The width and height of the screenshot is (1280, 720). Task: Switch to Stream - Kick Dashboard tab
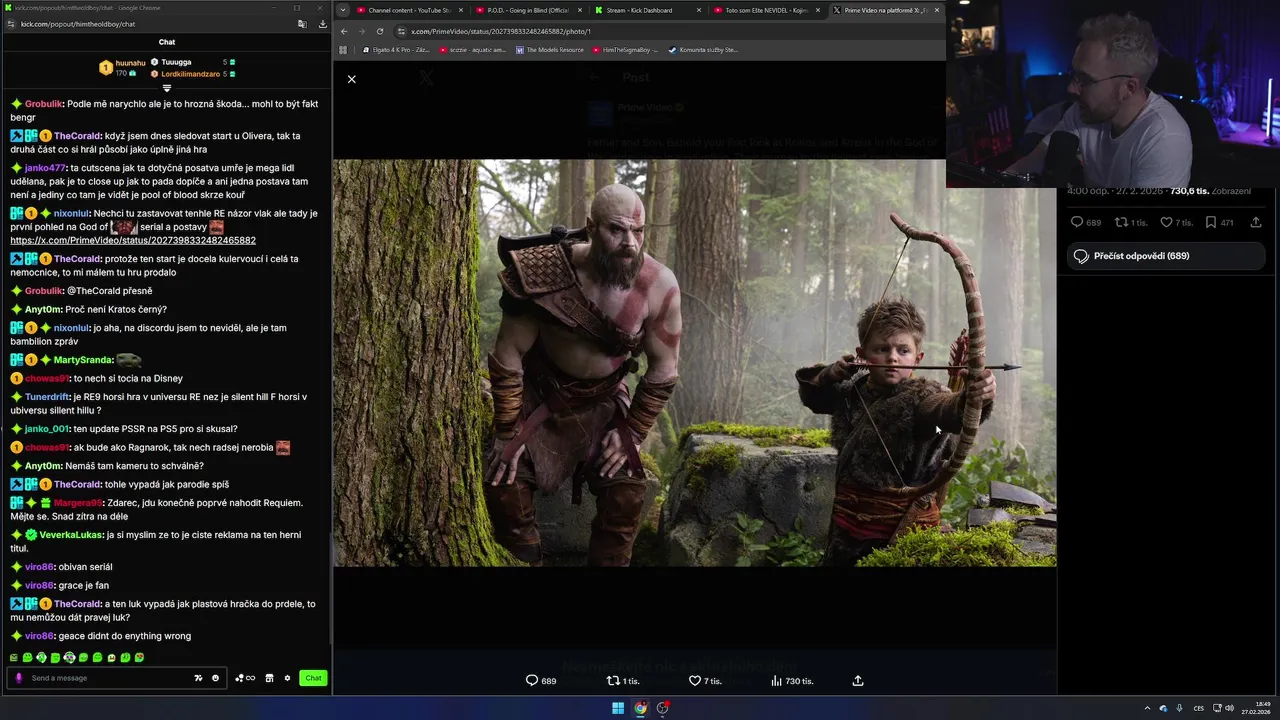click(647, 10)
